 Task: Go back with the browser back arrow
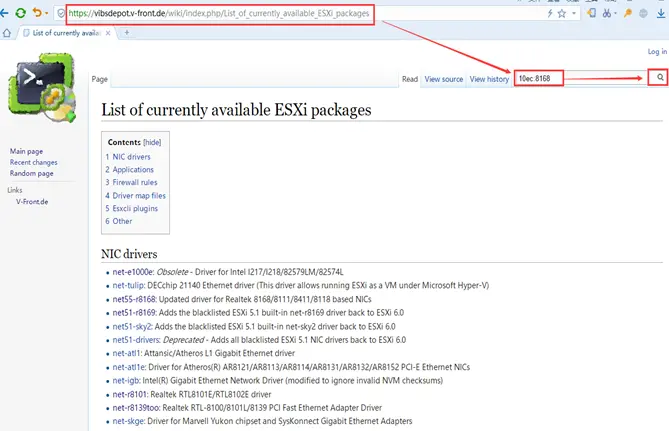point(4,13)
